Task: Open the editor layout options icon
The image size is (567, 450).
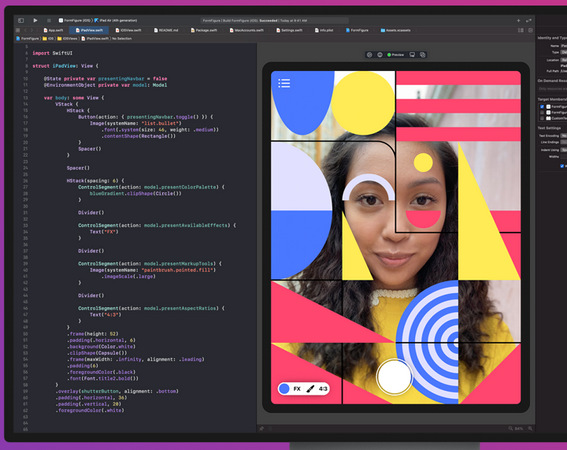Action: 520,30
